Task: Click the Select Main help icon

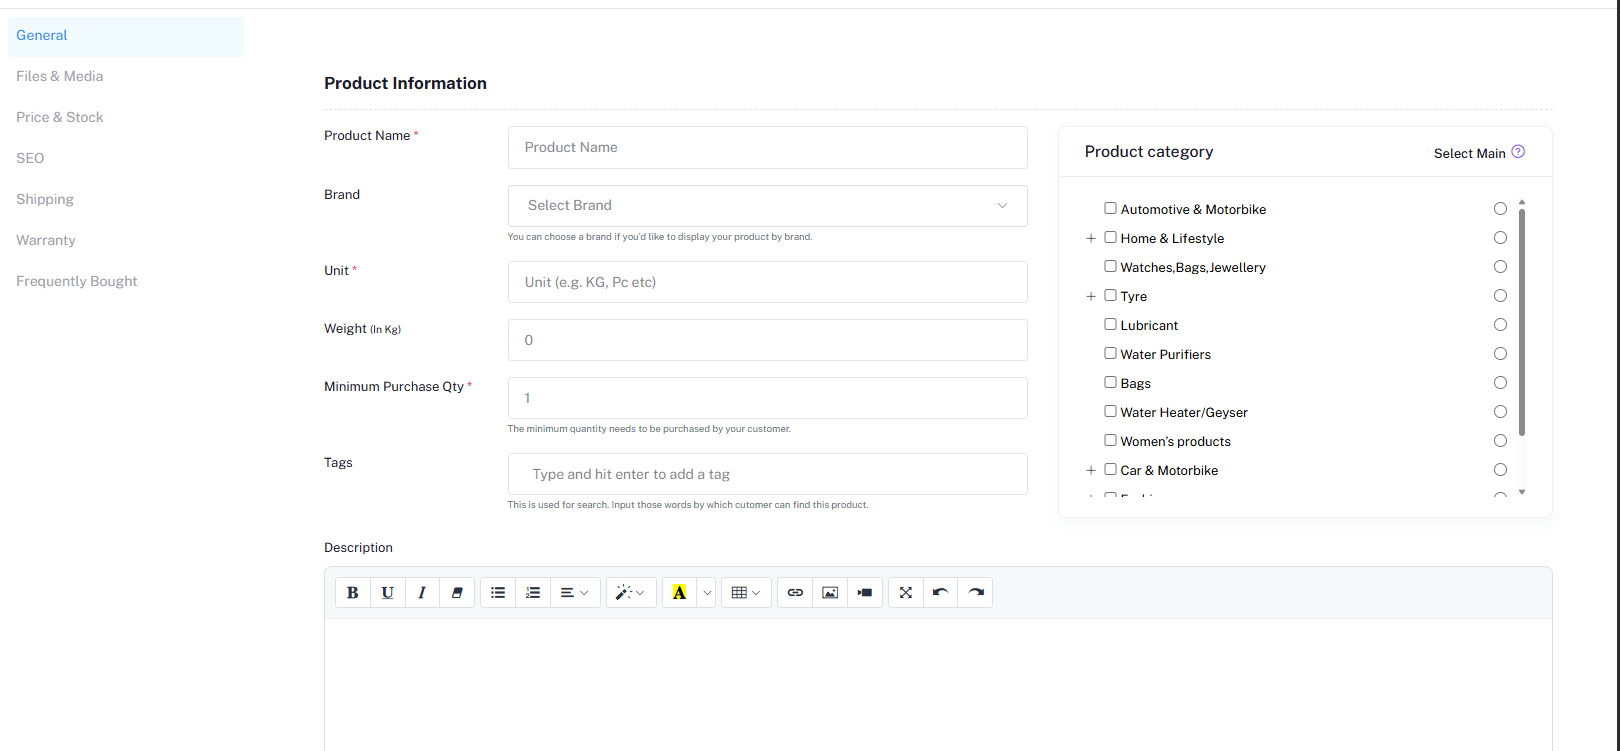Action: click(x=1519, y=151)
